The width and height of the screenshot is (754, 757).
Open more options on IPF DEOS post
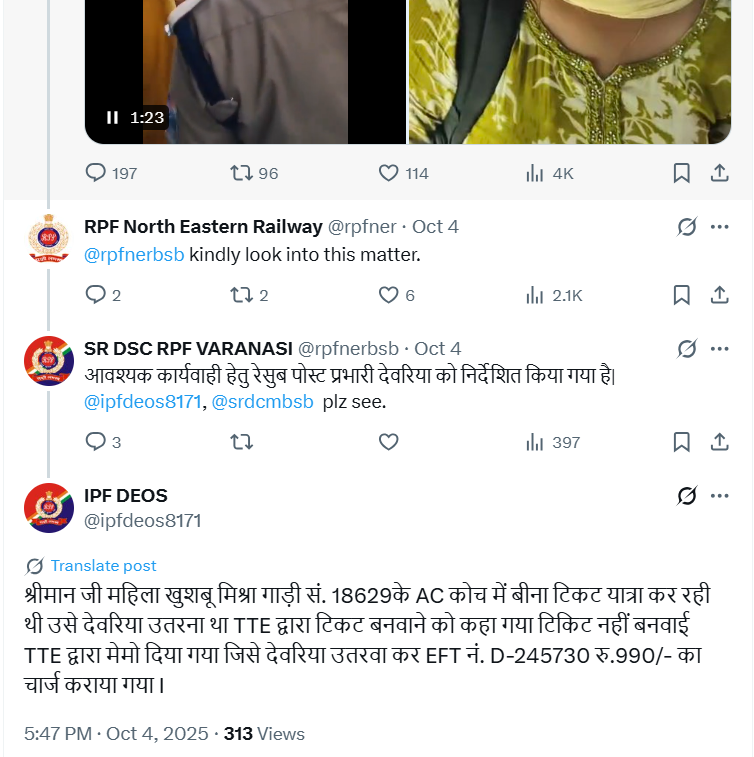(719, 495)
